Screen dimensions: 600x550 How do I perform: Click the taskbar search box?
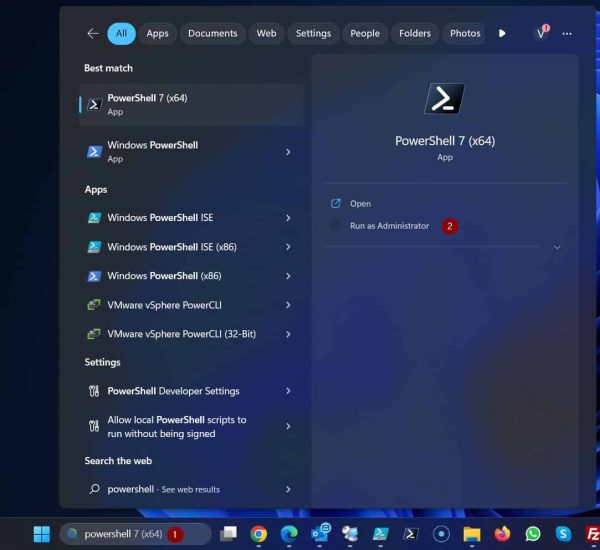[x=135, y=534]
